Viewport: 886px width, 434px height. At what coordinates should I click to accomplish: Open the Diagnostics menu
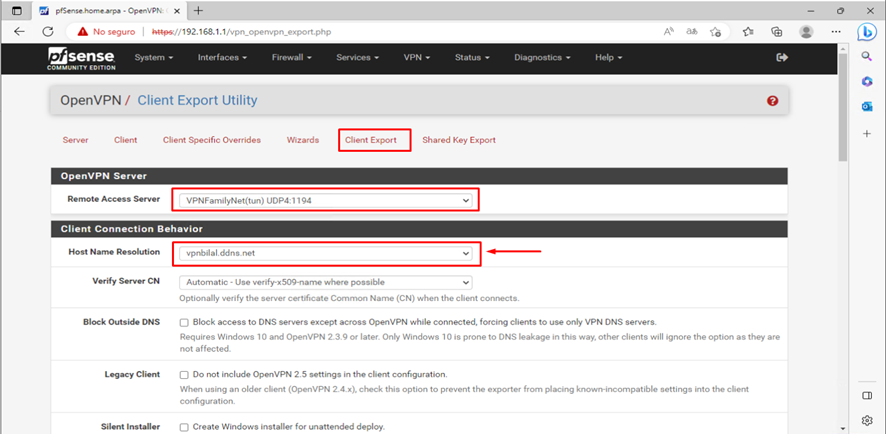(542, 58)
